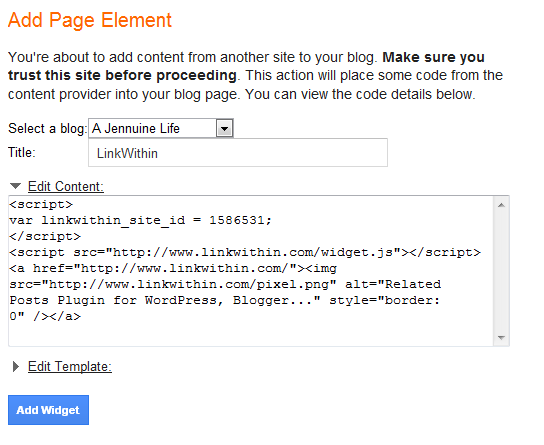The image size is (544, 445).
Task: Click the Select a blog label
Action: click(x=48, y=128)
